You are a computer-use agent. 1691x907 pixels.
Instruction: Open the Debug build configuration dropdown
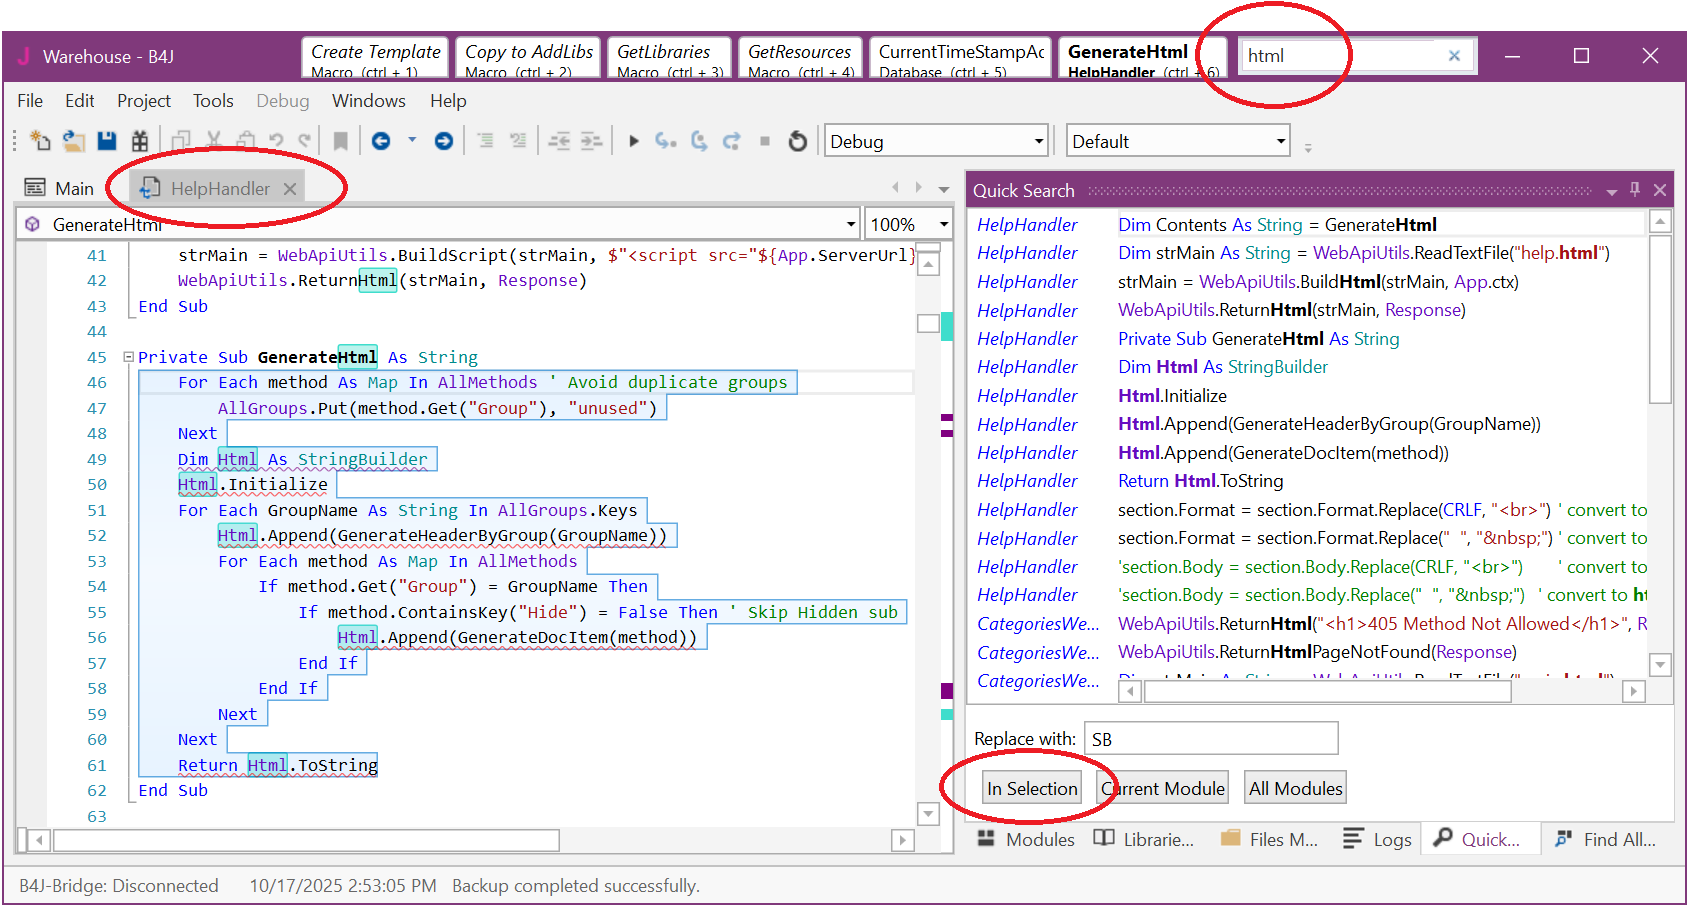pyautogui.click(x=1039, y=142)
